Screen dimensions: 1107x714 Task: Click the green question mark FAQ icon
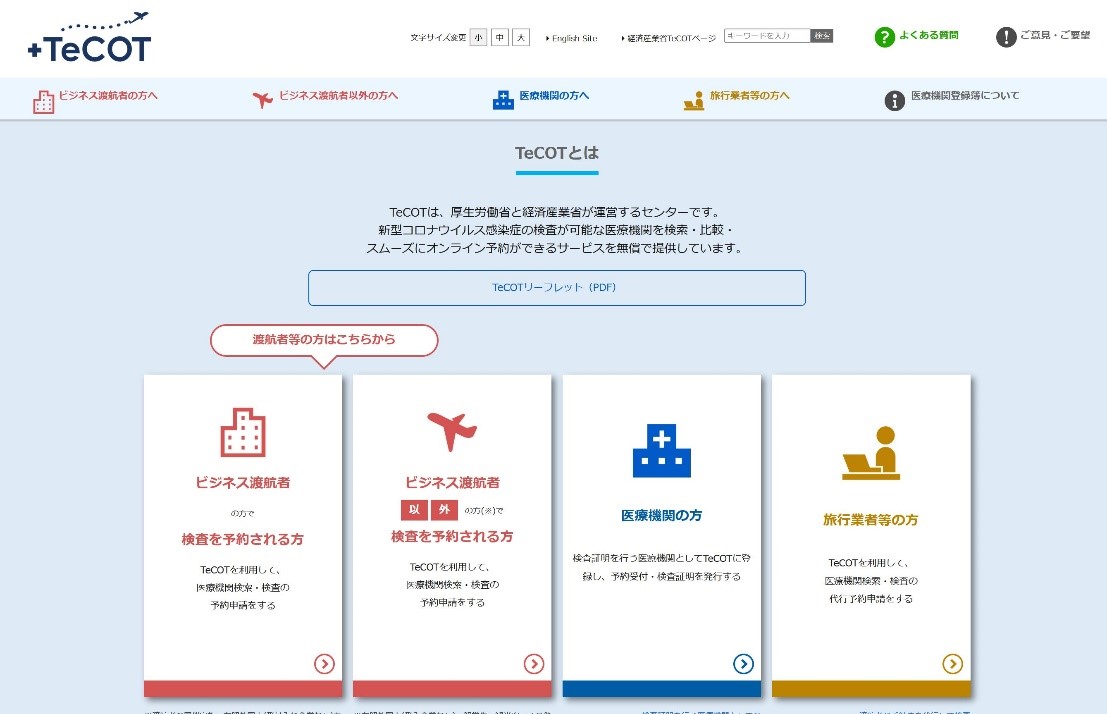pyautogui.click(x=884, y=37)
